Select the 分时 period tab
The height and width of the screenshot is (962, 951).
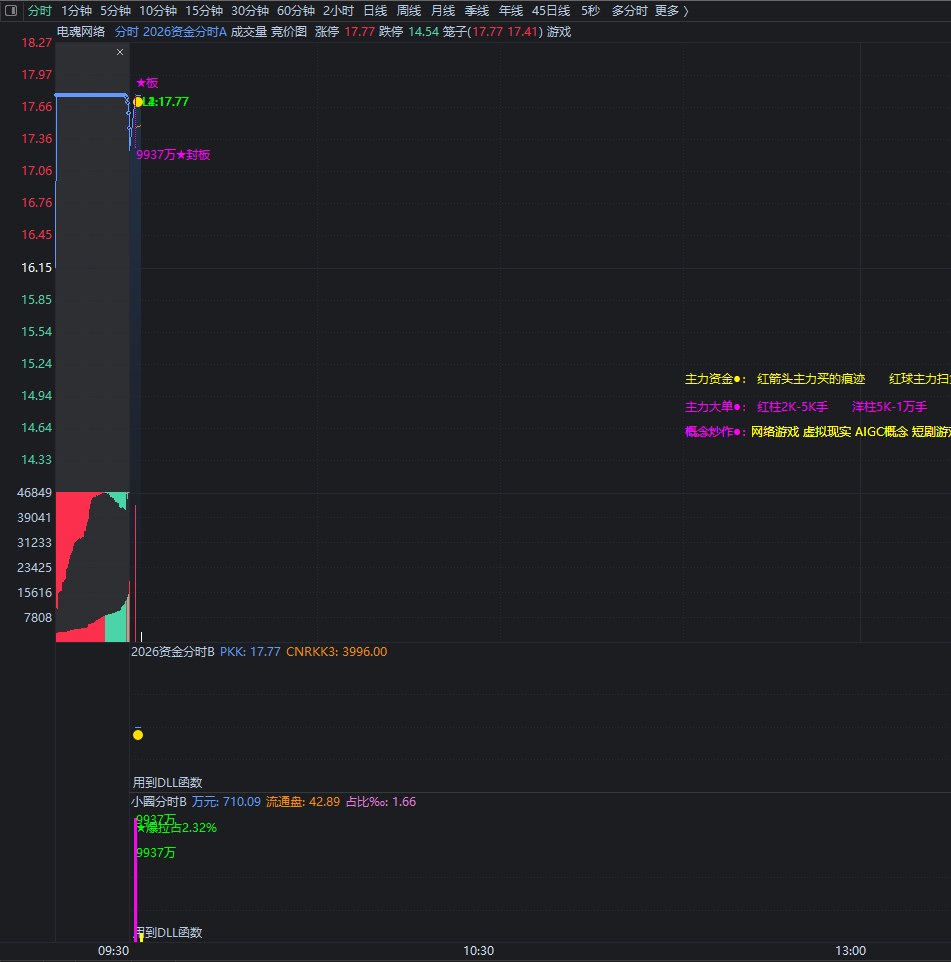click(39, 11)
